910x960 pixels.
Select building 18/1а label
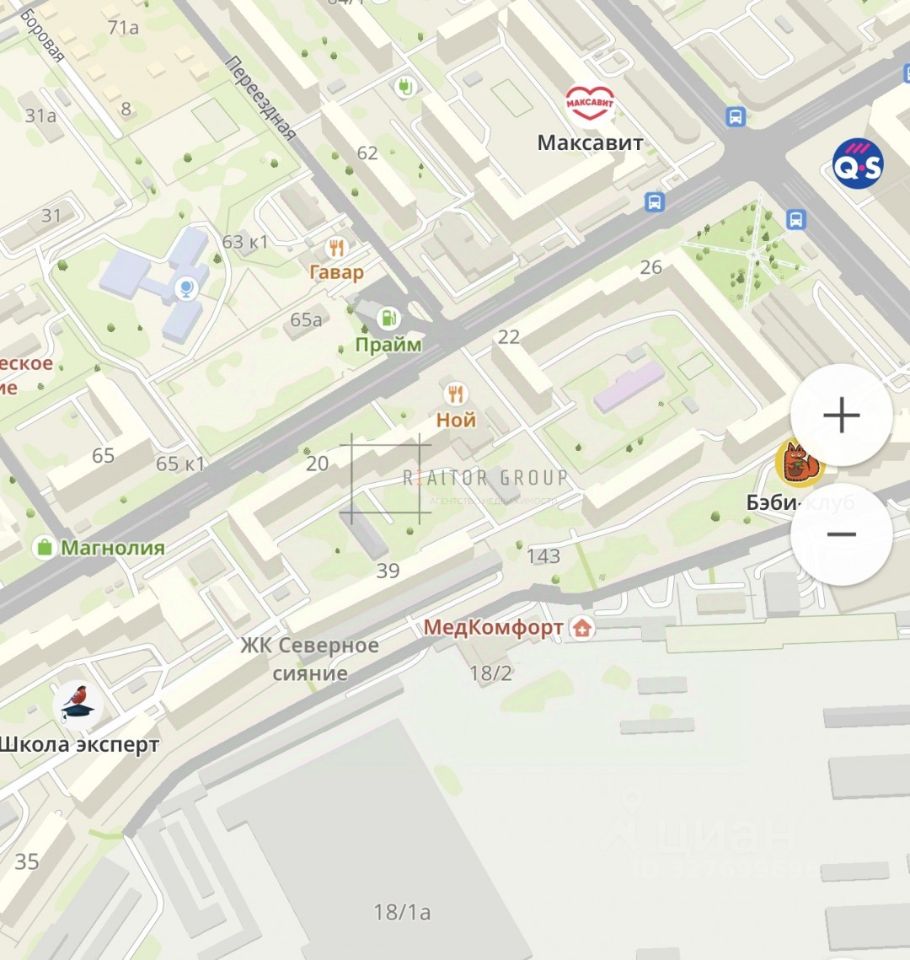click(x=402, y=912)
